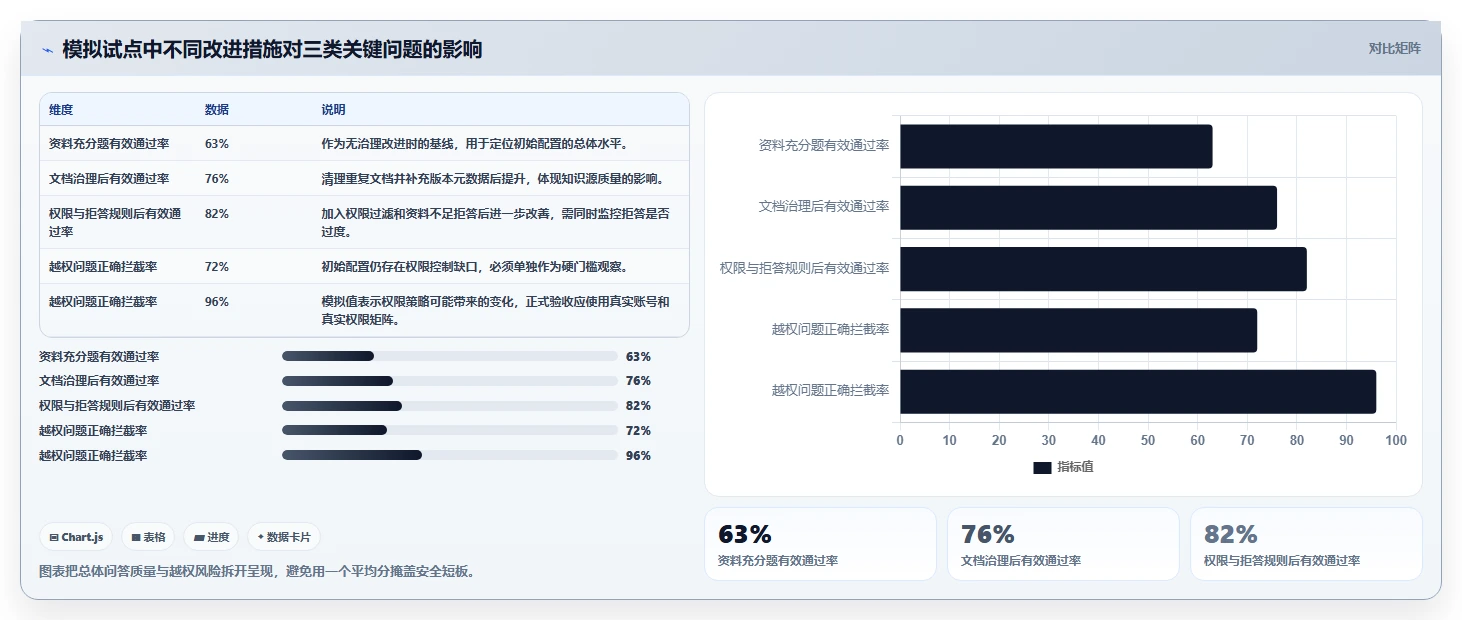The width and height of the screenshot is (1462, 620).
Task: Click the description starting with 模拟值表示权限策略
Action: point(496,311)
